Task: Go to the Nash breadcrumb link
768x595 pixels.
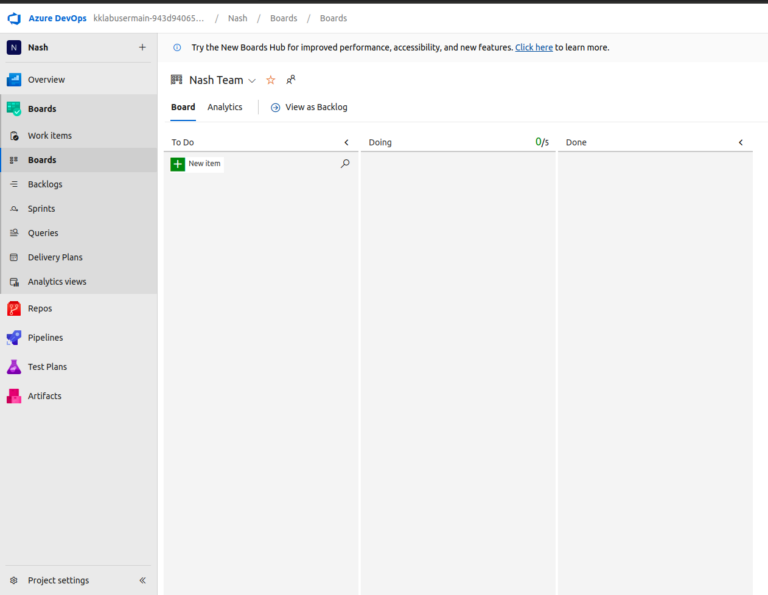Action: pos(238,18)
